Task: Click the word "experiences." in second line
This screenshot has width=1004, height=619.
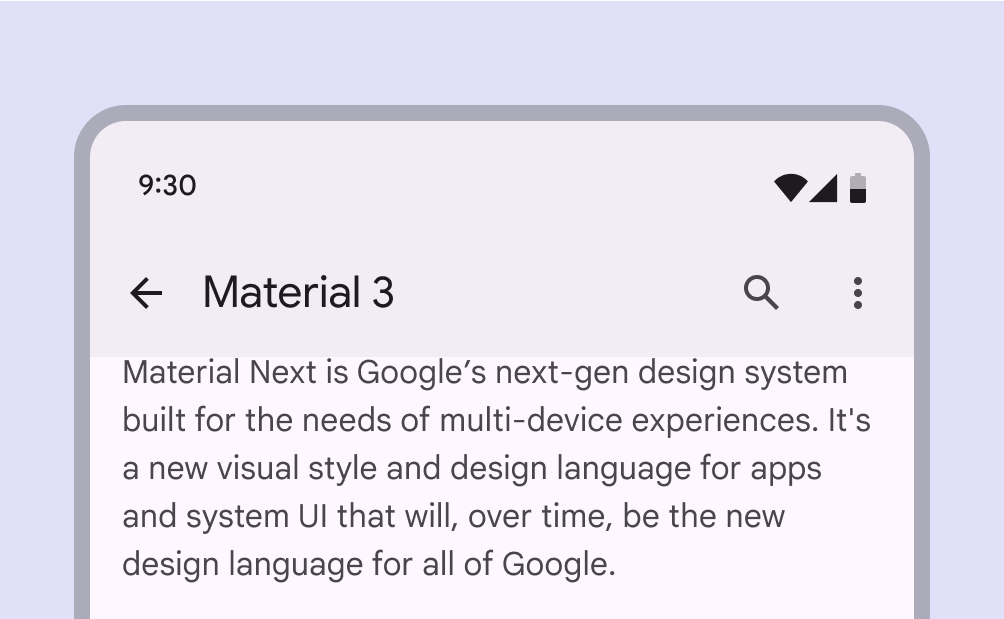Action: (731, 421)
